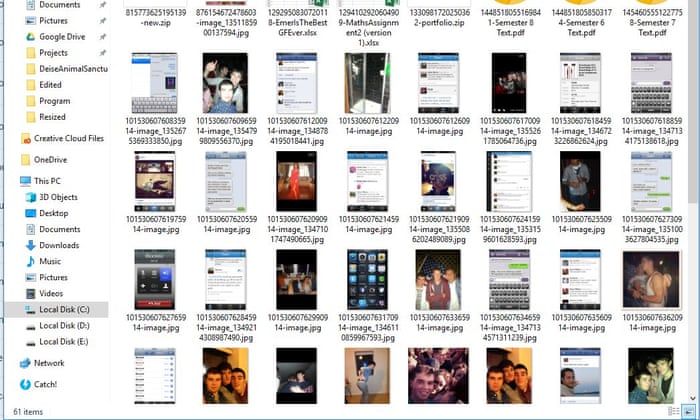
Task: Open the Google Drive folder in sidebar
Action: [x=61, y=36]
